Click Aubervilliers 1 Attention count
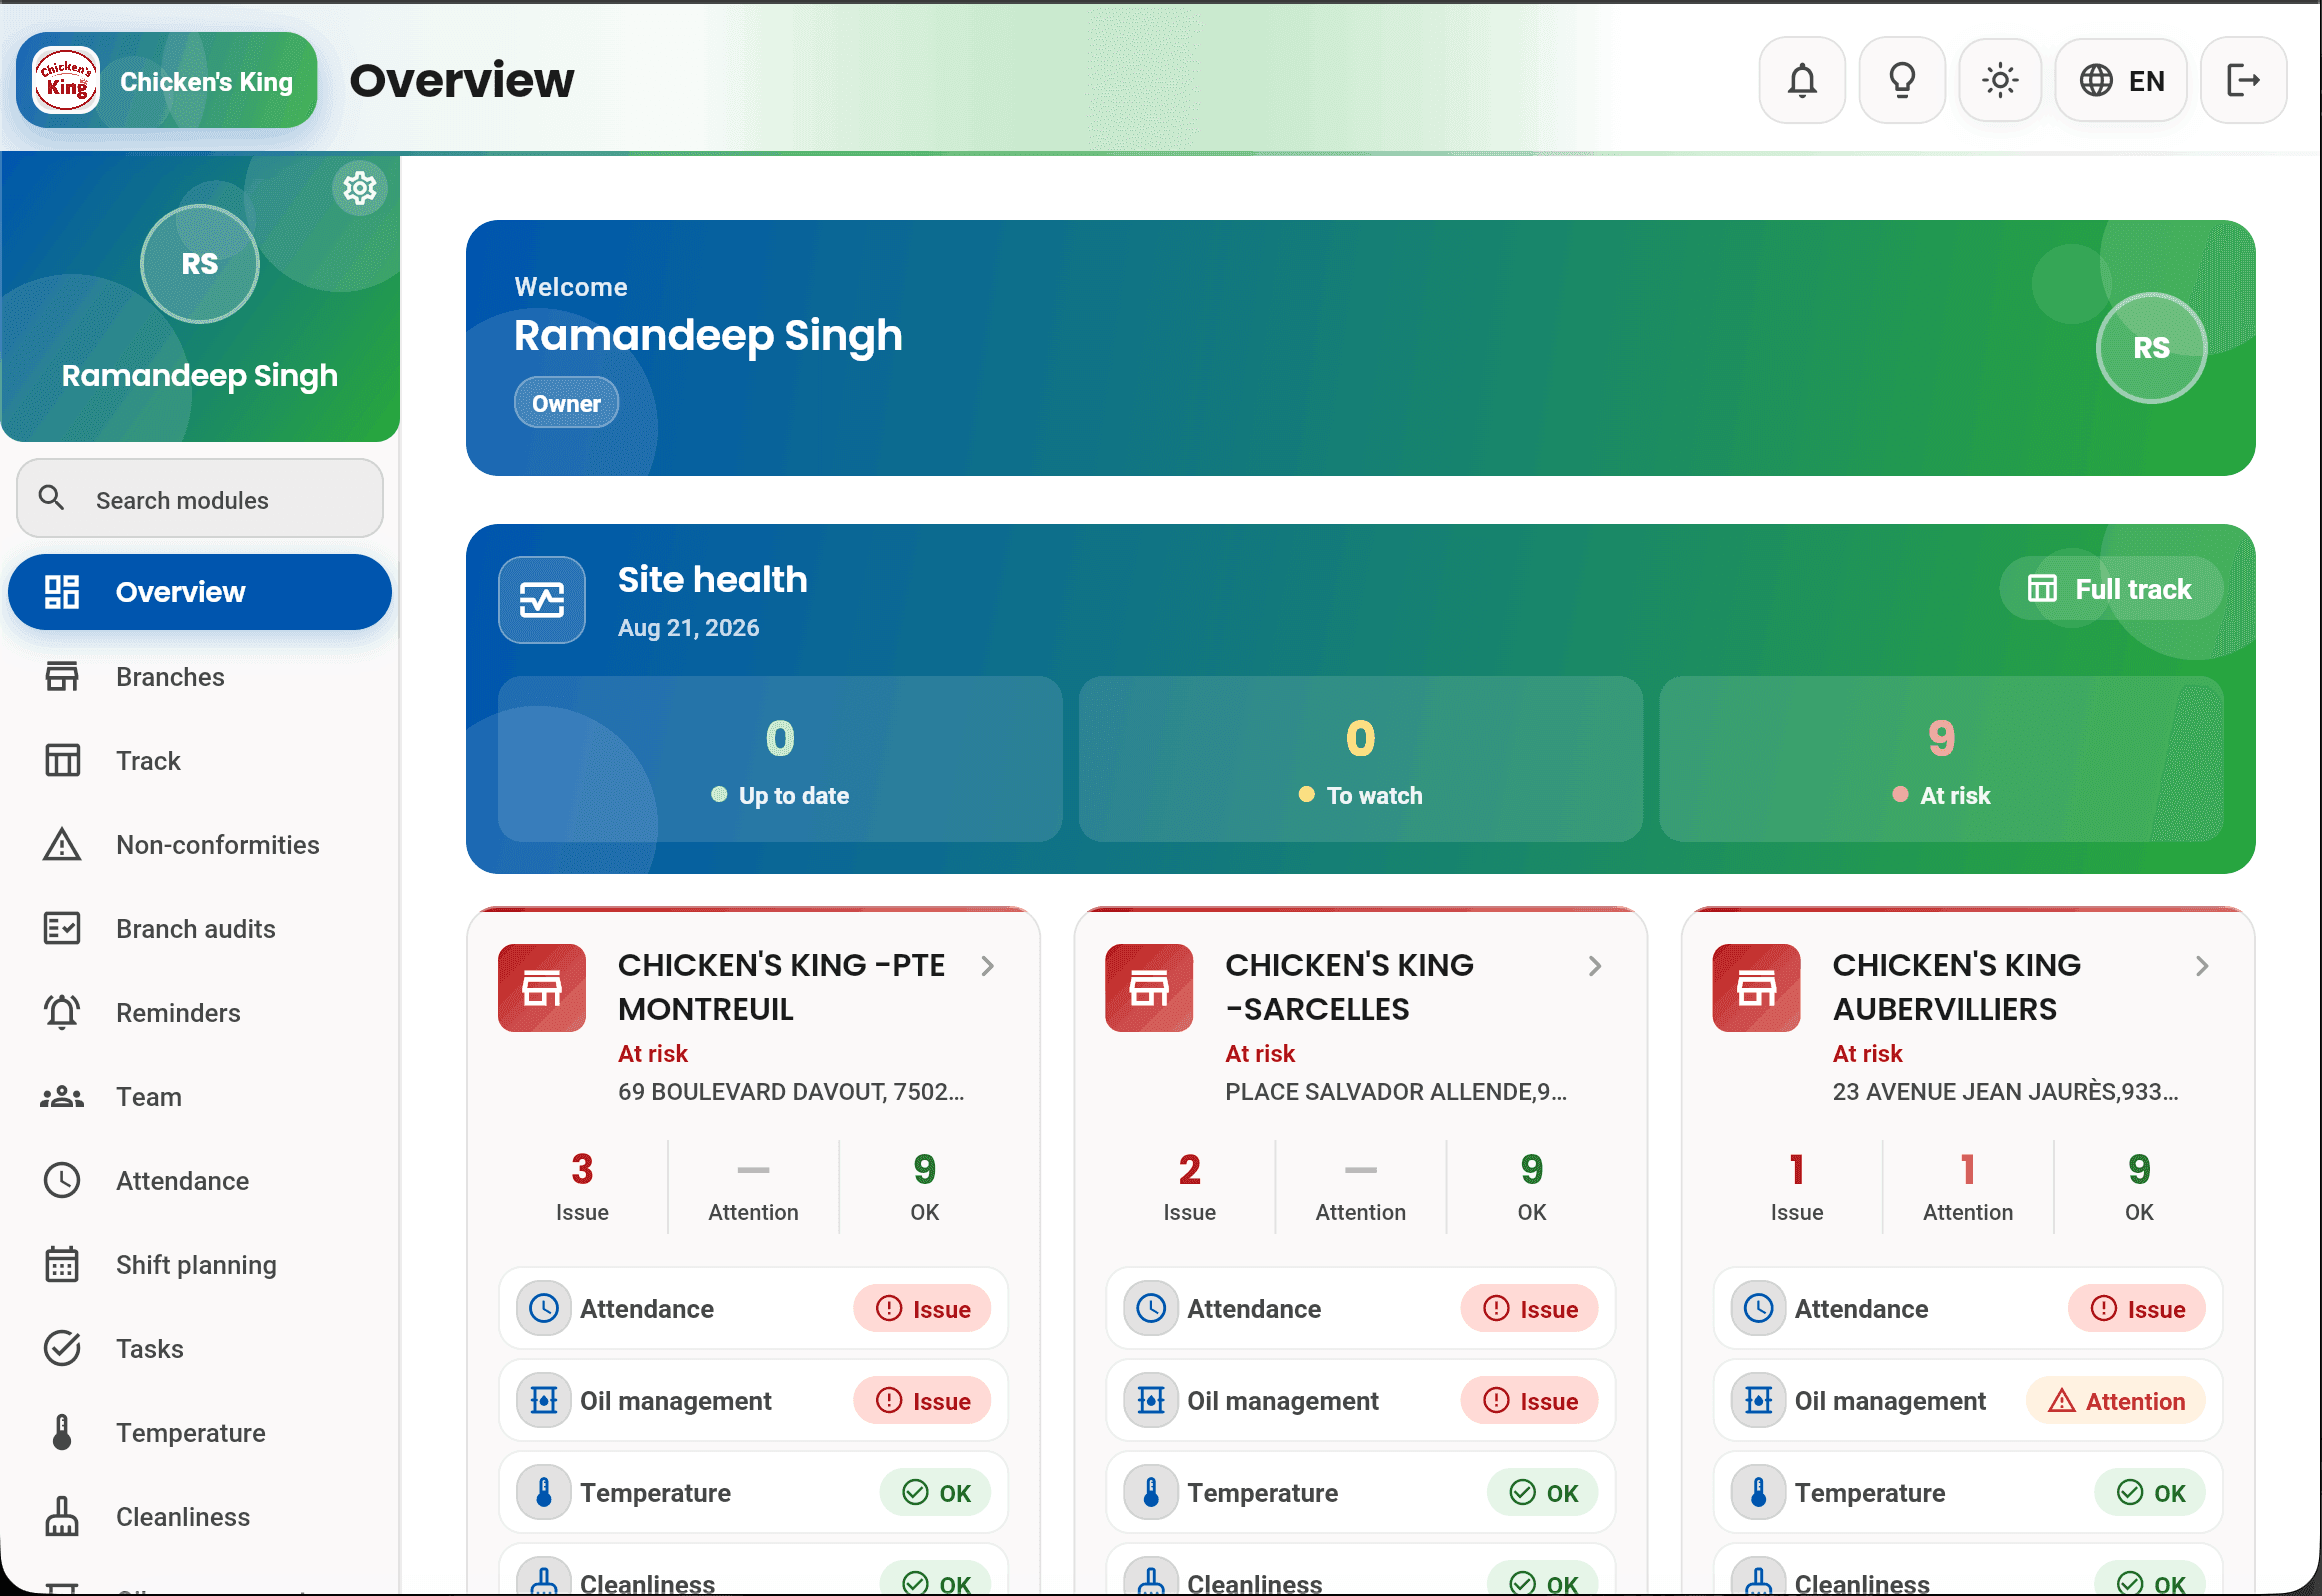Screen dimensions: 2322x1596 pyautogui.click(x=1968, y=1187)
